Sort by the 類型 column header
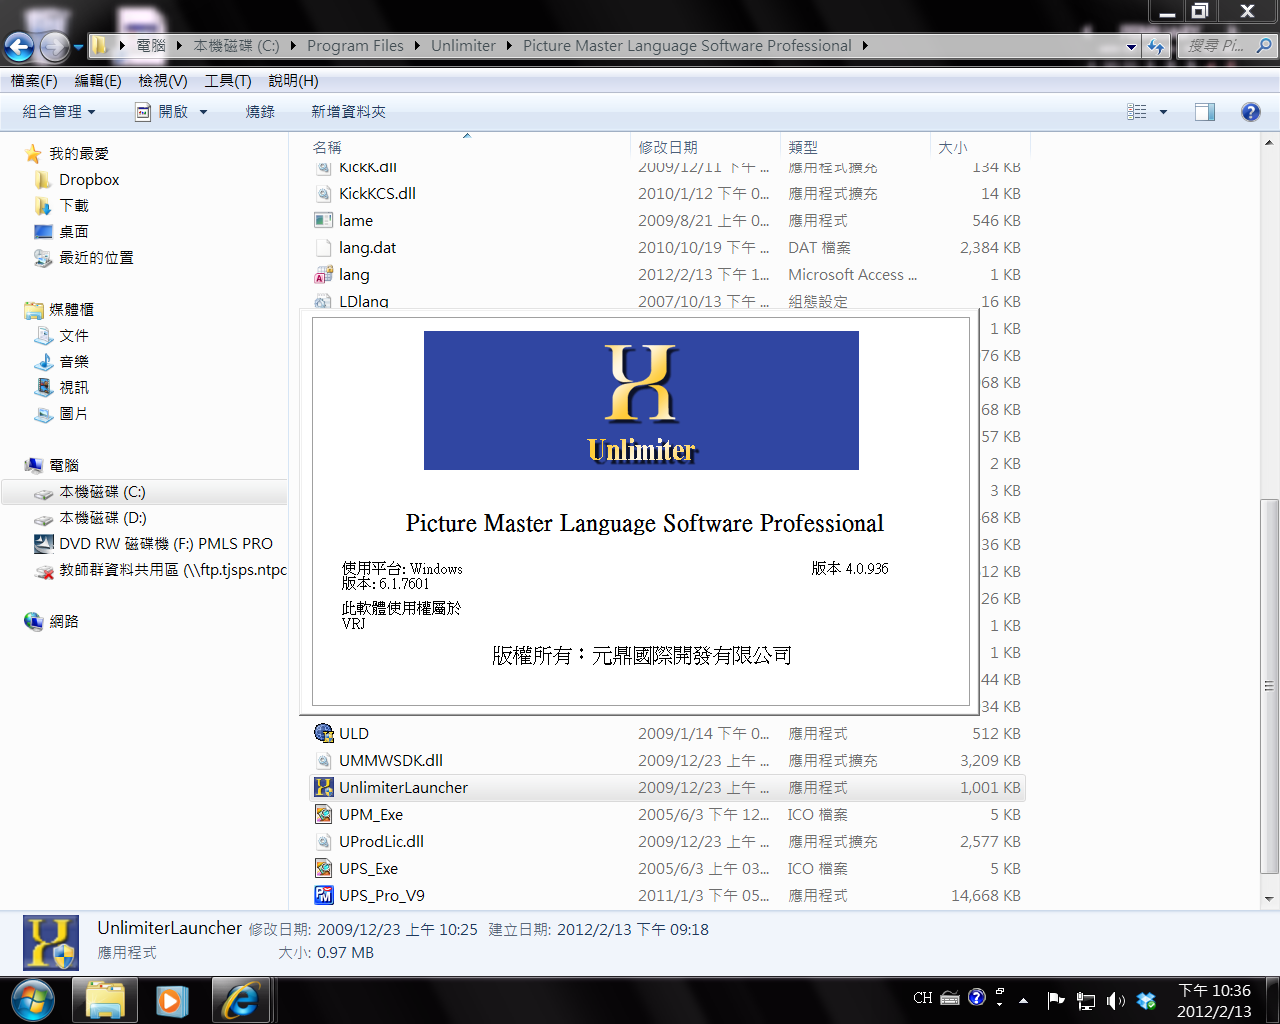 pyautogui.click(x=855, y=147)
